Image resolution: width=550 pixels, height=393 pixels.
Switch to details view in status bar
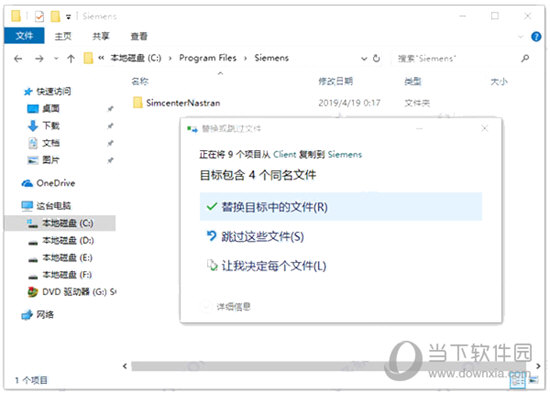point(518,380)
